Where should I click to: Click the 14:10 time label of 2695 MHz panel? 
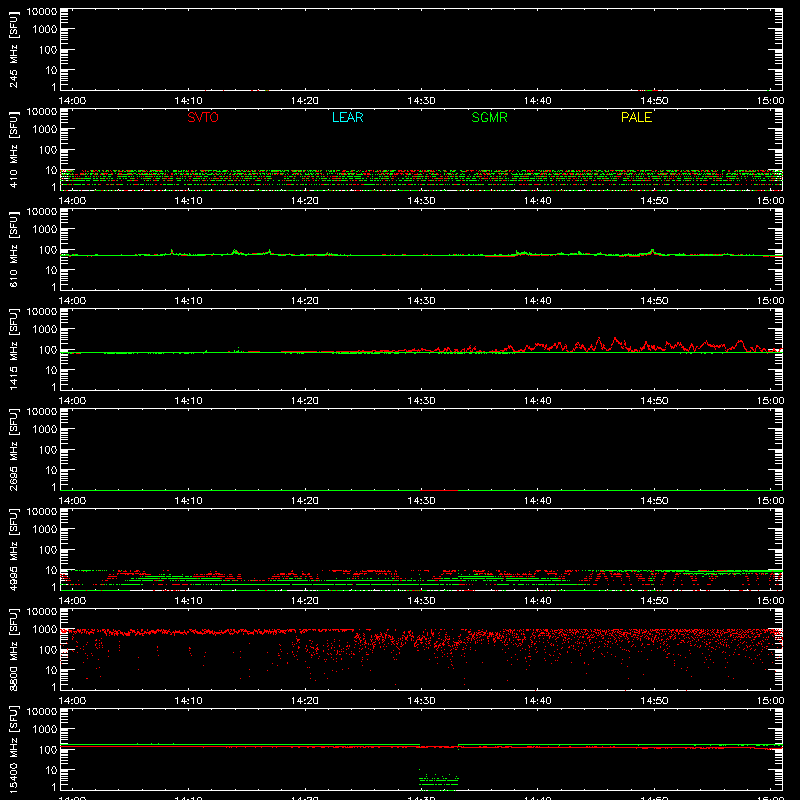click(x=188, y=501)
